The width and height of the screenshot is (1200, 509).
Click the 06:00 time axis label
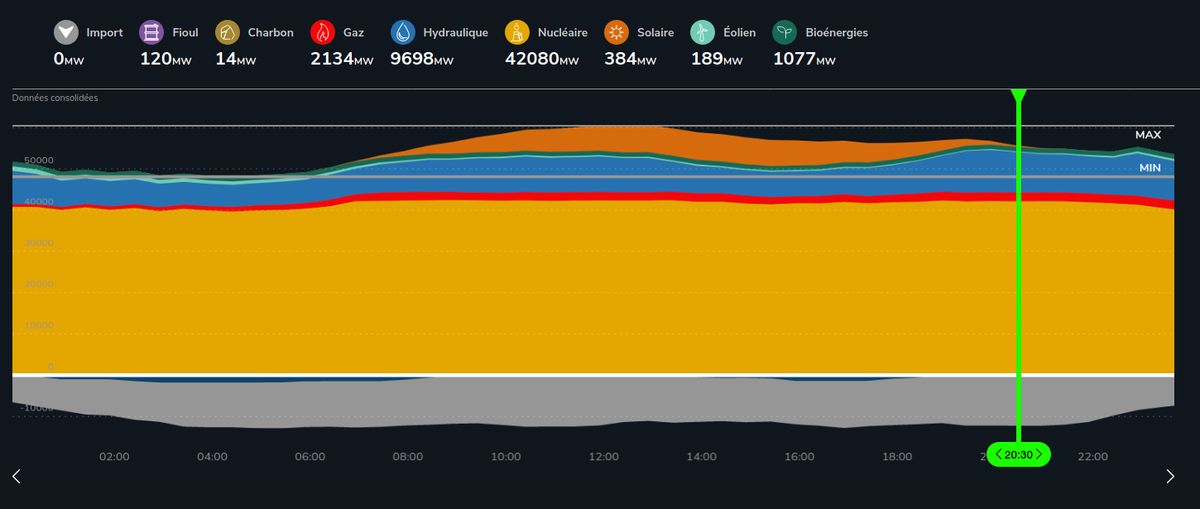[x=310, y=457]
